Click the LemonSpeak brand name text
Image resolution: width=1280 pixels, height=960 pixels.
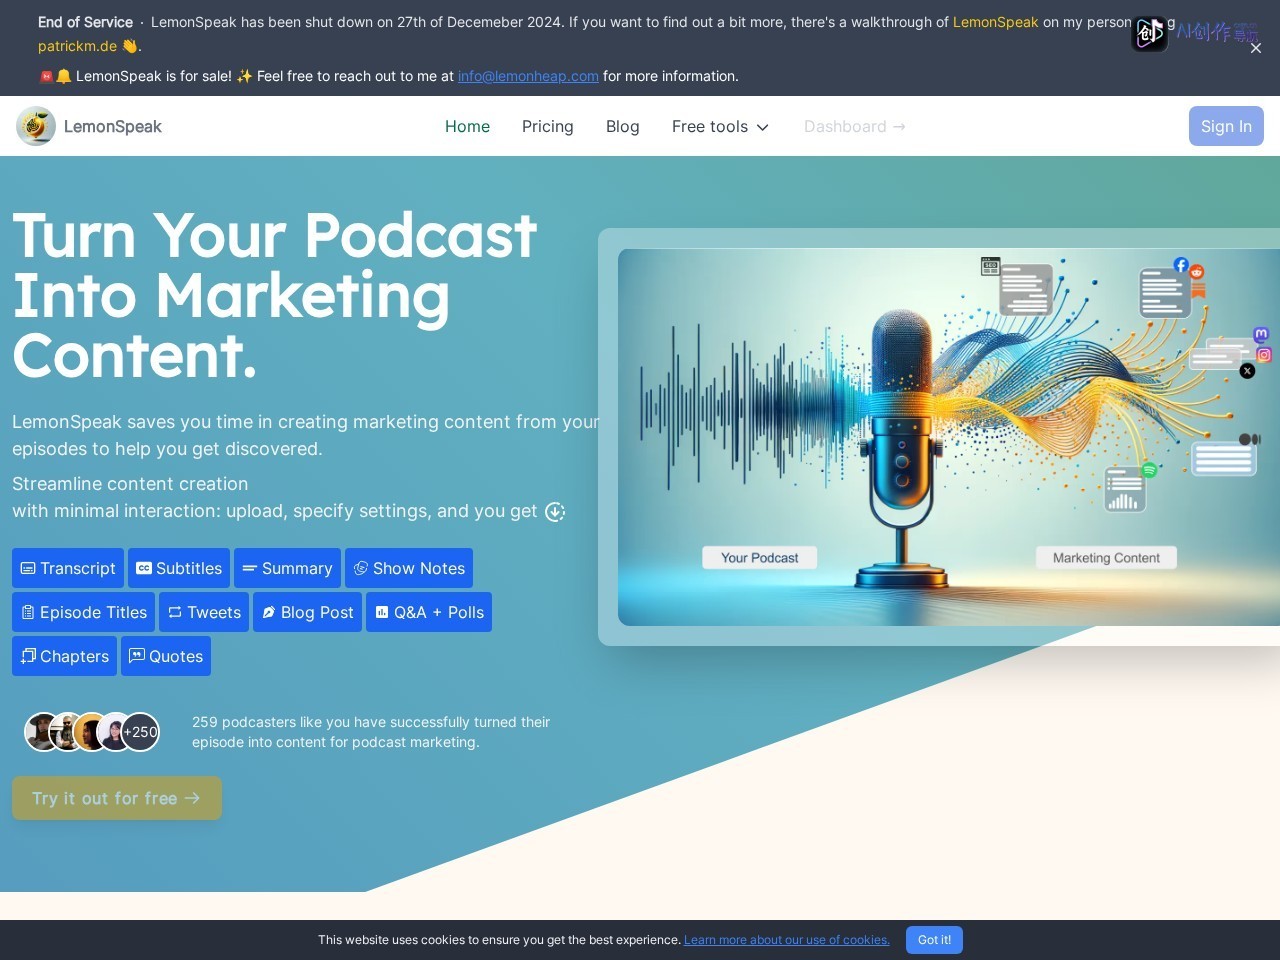point(113,126)
